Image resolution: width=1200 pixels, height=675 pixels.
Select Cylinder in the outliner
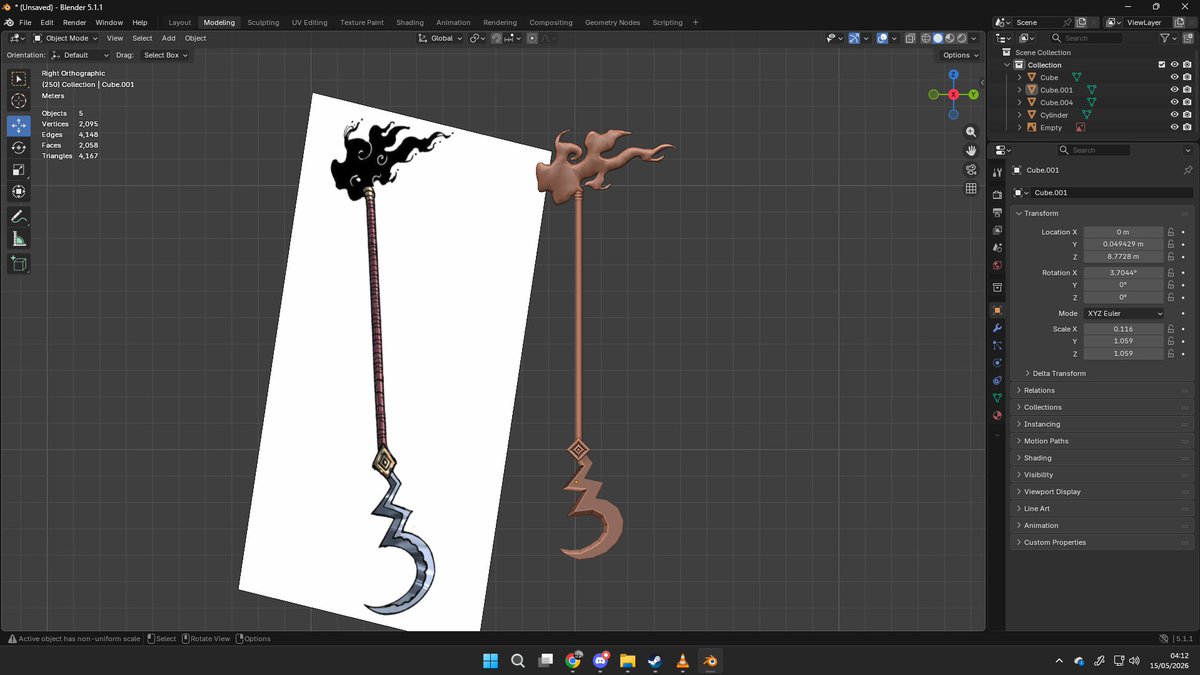(1054, 115)
